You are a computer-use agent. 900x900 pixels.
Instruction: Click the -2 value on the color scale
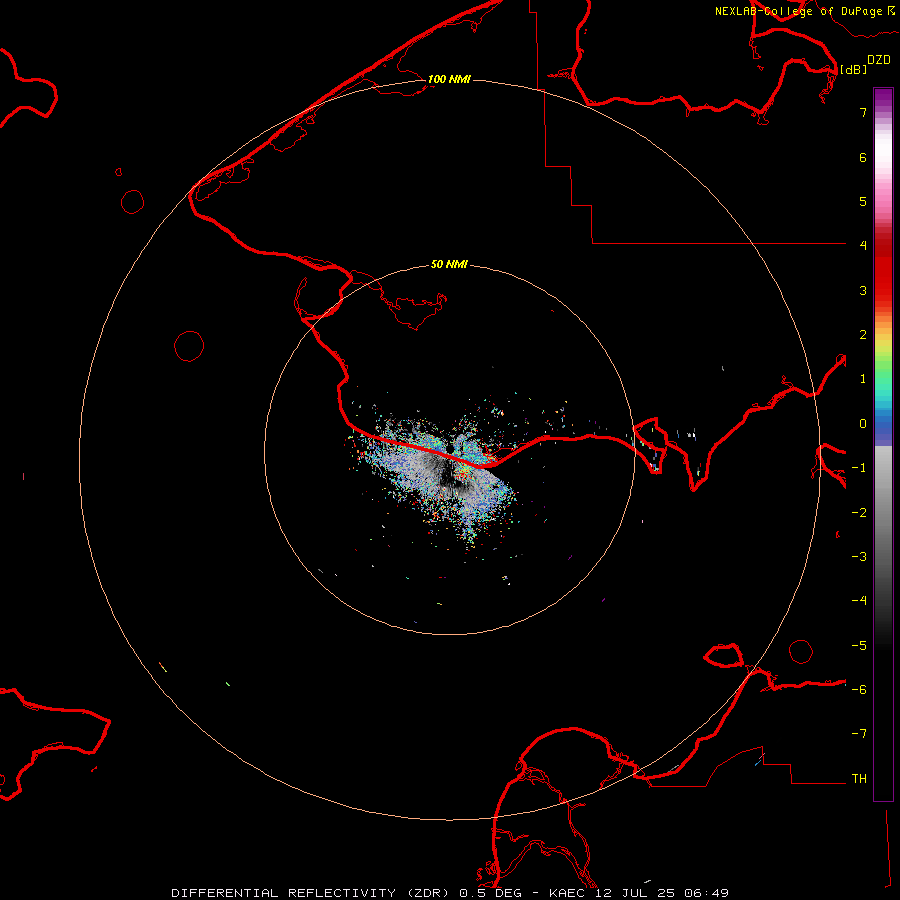click(859, 513)
